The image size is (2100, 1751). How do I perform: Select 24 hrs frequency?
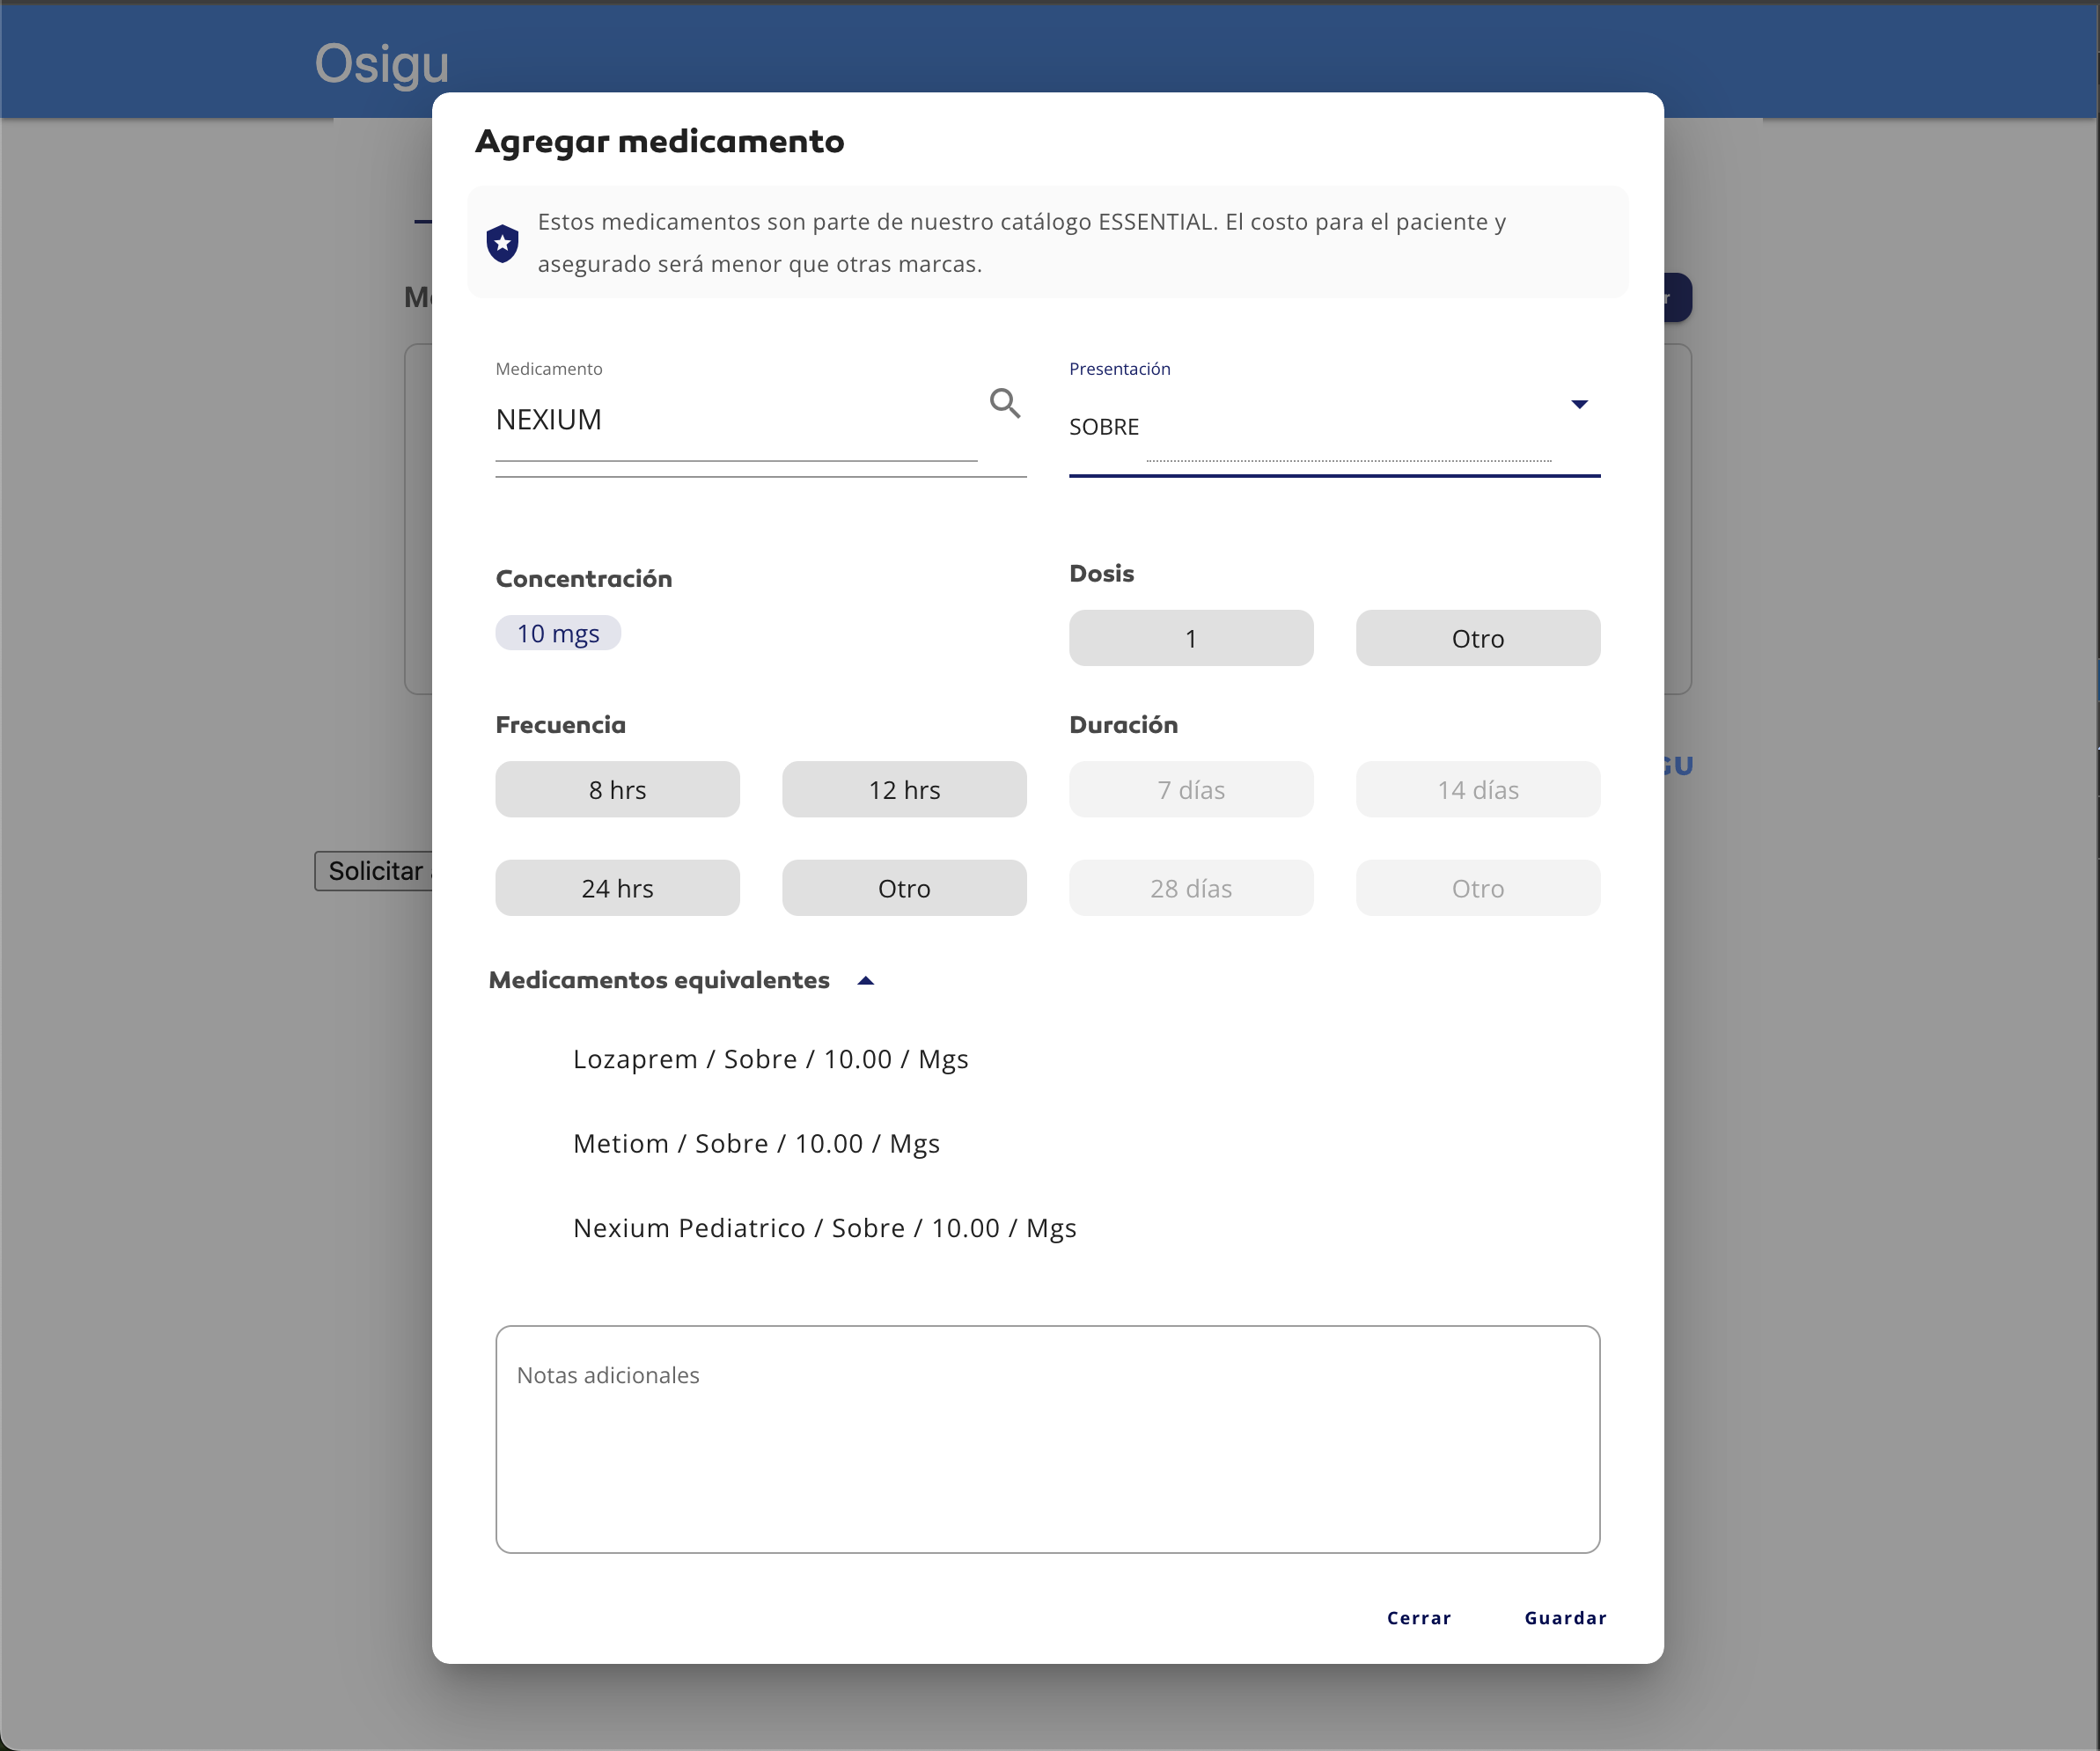tap(617, 888)
